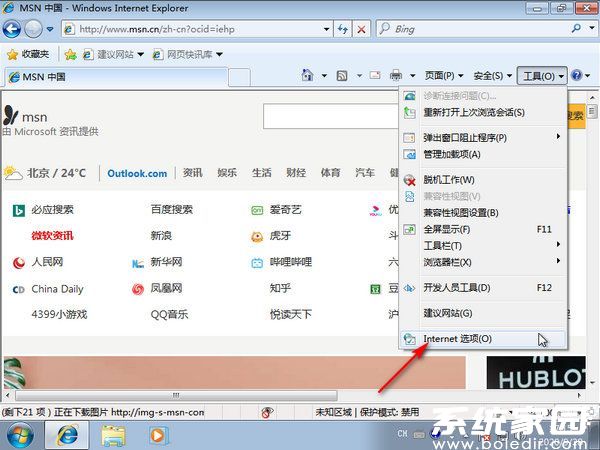The height and width of the screenshot is (450, 600).
Task: Click the 爱奇艺 site icon
Action: coord(257,210)
